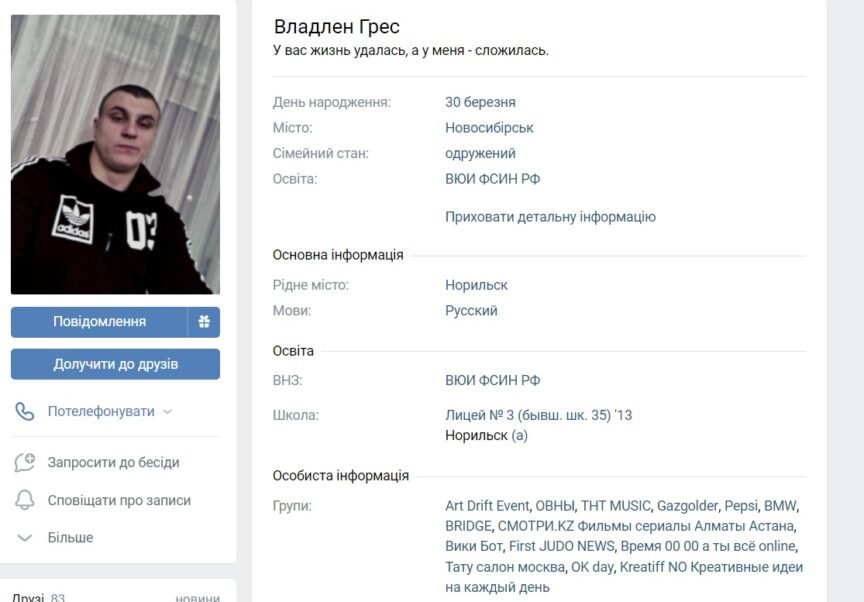Open the Друзі friends section header

[28, 597]
